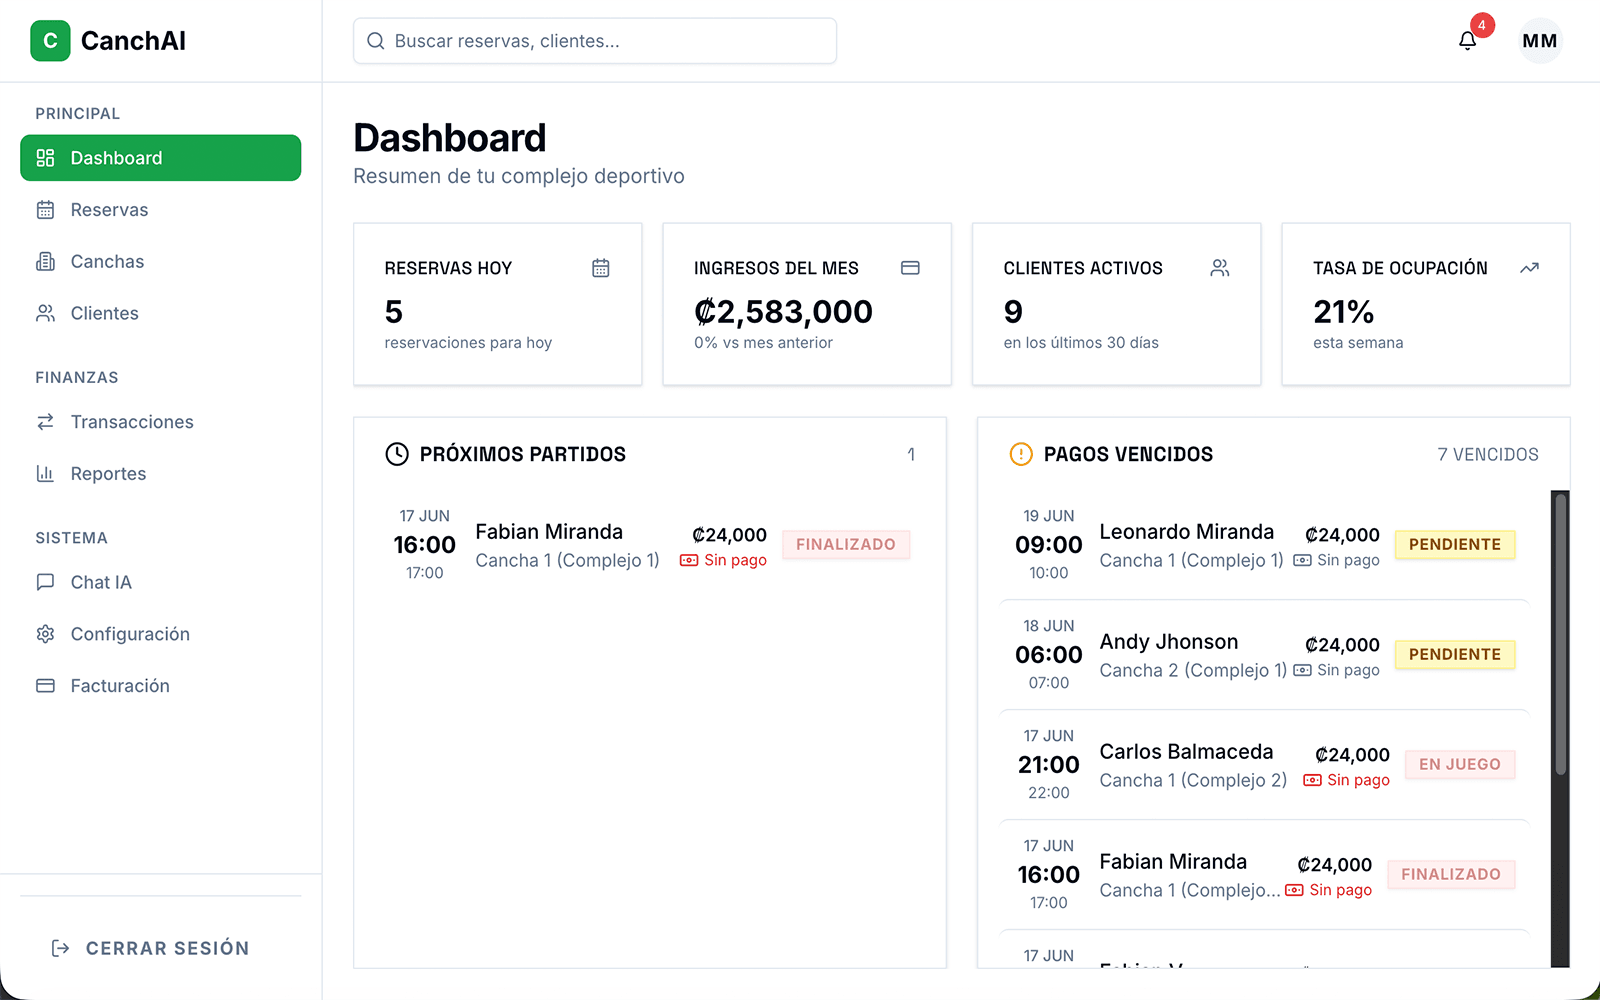Click the red Sin pago icon in Próximos Partidos
1600x1000 pixels.
pos(689,560)
